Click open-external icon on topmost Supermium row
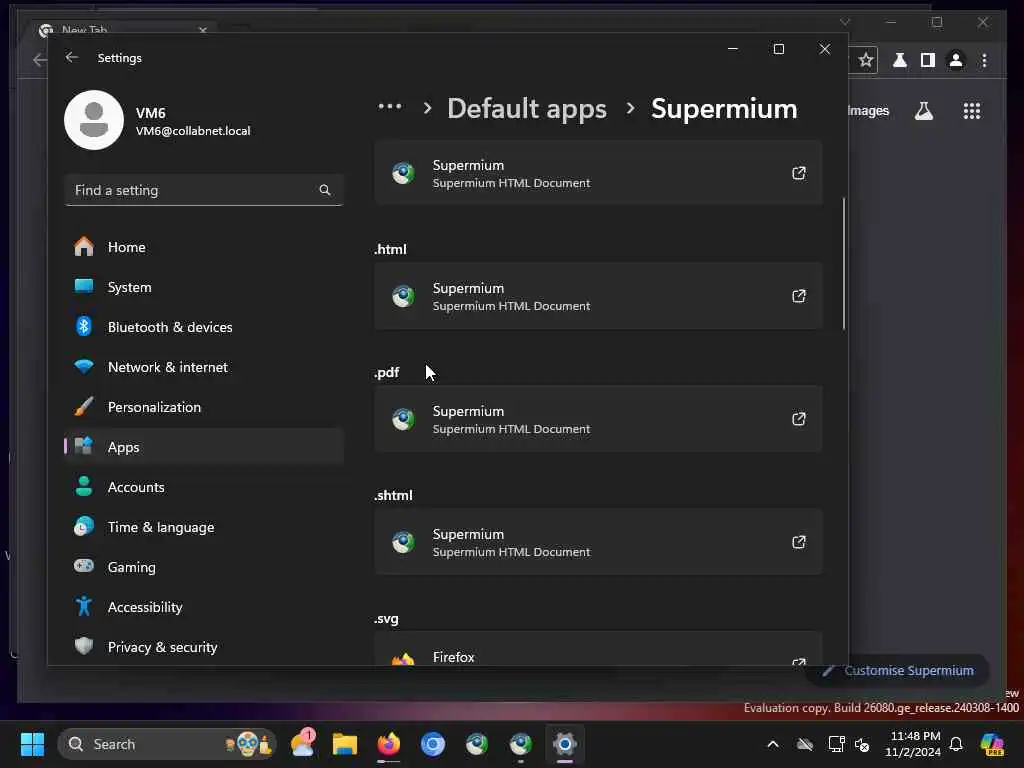The image size is (1024, 768). coord(799,173)
